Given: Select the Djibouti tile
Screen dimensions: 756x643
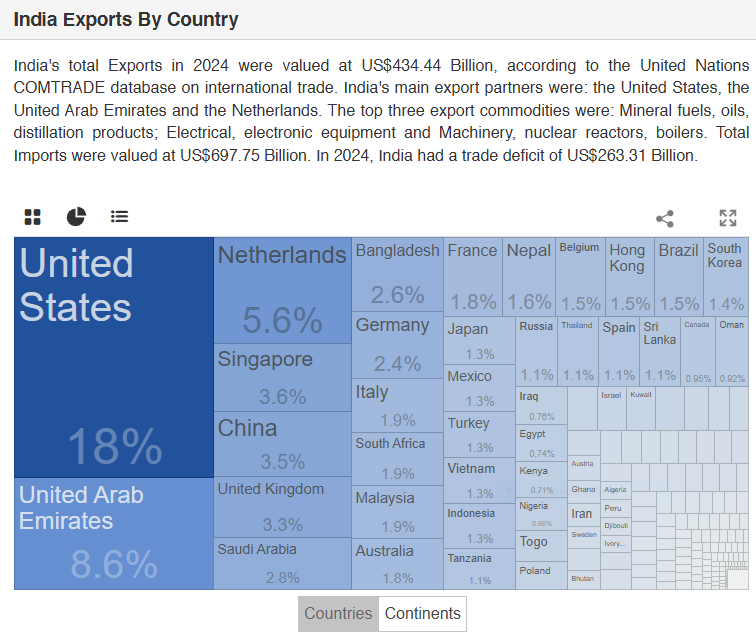Looking at the screenshot, I should point(616,527).
